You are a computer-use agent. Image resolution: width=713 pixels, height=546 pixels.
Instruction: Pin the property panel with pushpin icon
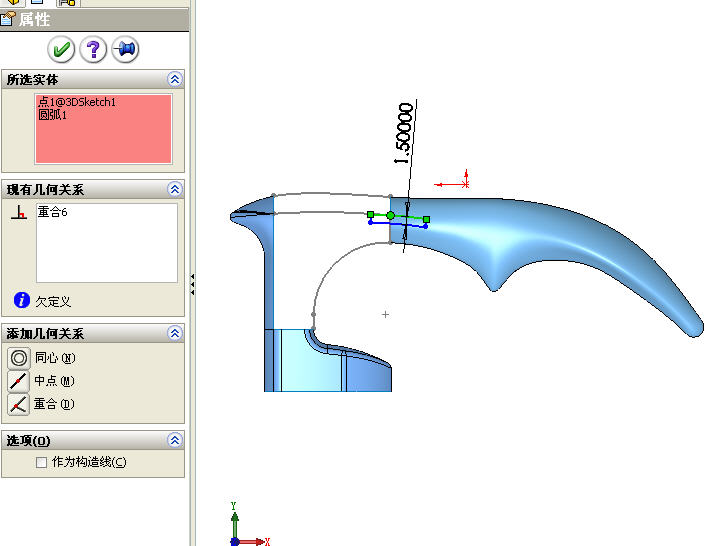125,49
